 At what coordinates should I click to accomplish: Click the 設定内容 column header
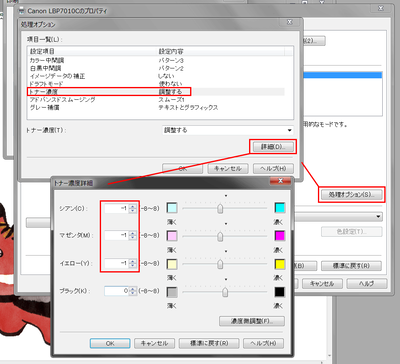pyautogui.click(x=221, y=51)
